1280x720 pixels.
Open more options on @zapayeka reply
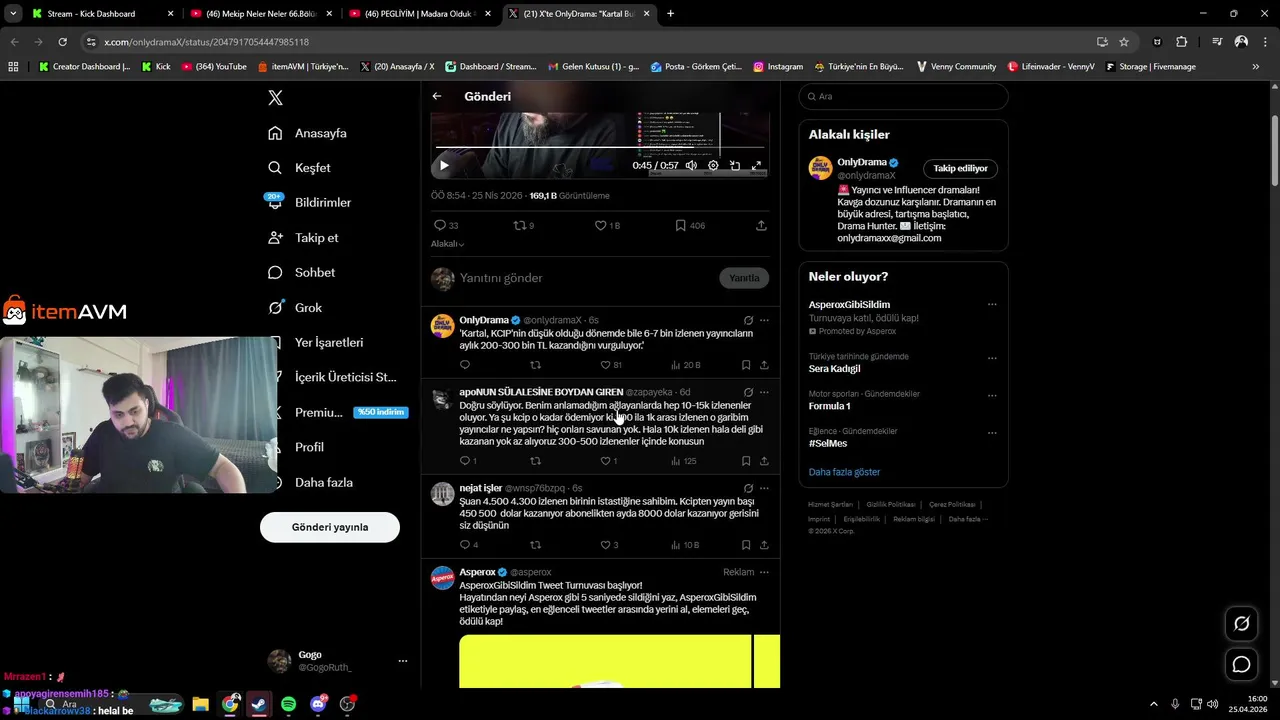pyautogui.click(x=764, y=392)
